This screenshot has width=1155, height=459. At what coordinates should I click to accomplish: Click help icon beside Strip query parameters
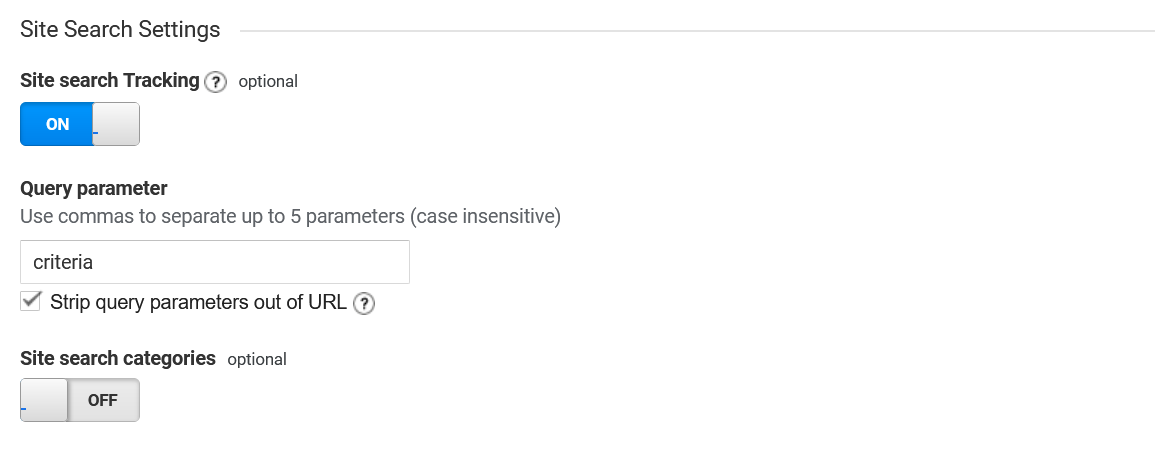coord(364,303)
